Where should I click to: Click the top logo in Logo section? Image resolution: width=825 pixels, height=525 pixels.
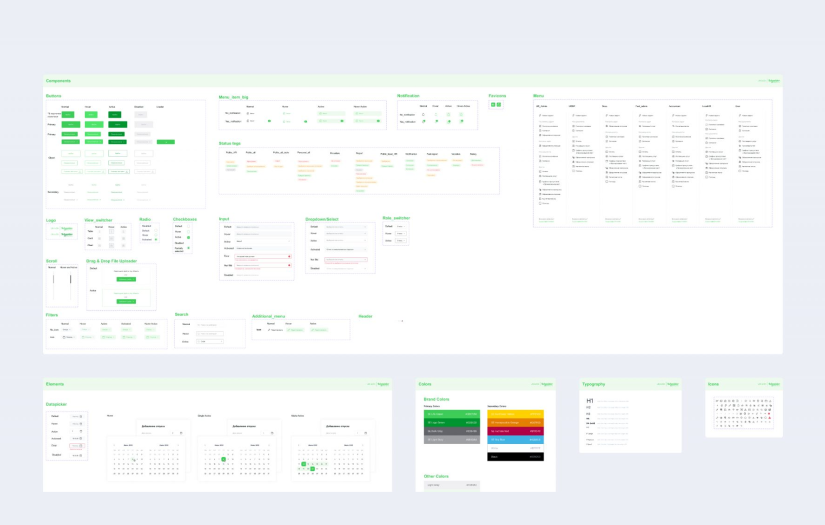(x=62, y=228)
